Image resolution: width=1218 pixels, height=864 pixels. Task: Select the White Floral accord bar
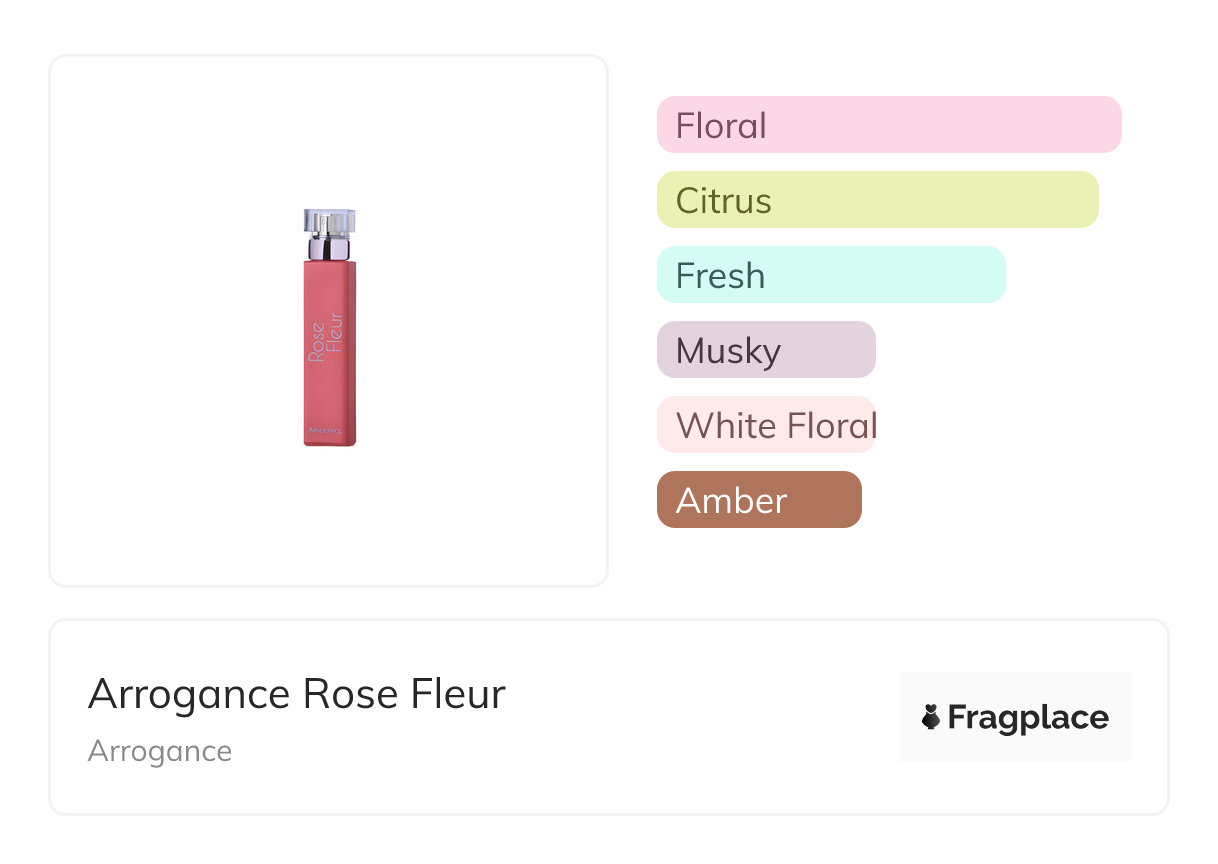pyautogui.click(x=766, y=425)
